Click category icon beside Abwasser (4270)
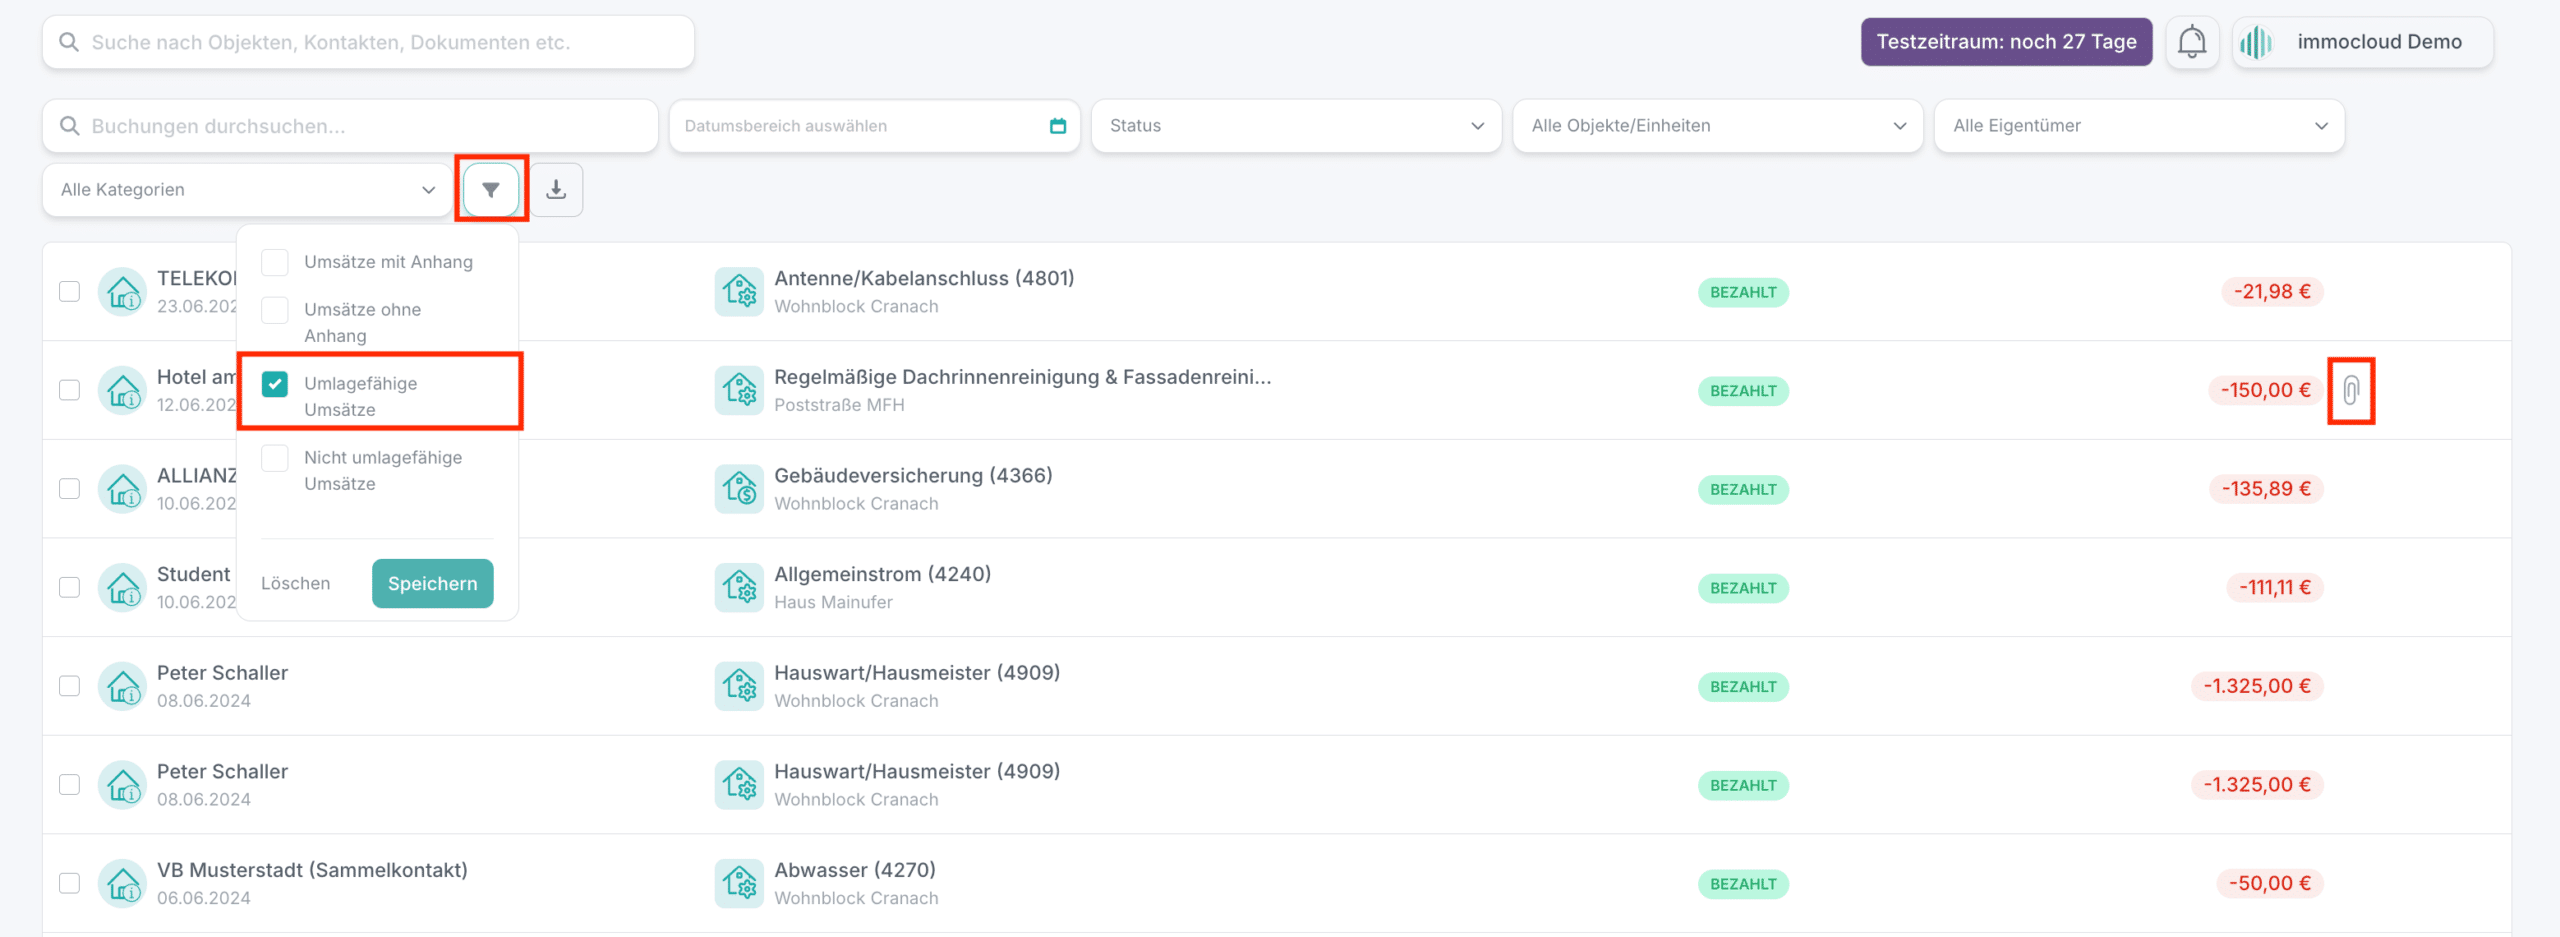Image resolution: width=2560 pixels, height=937 pixels. click(x=740, y=884)
